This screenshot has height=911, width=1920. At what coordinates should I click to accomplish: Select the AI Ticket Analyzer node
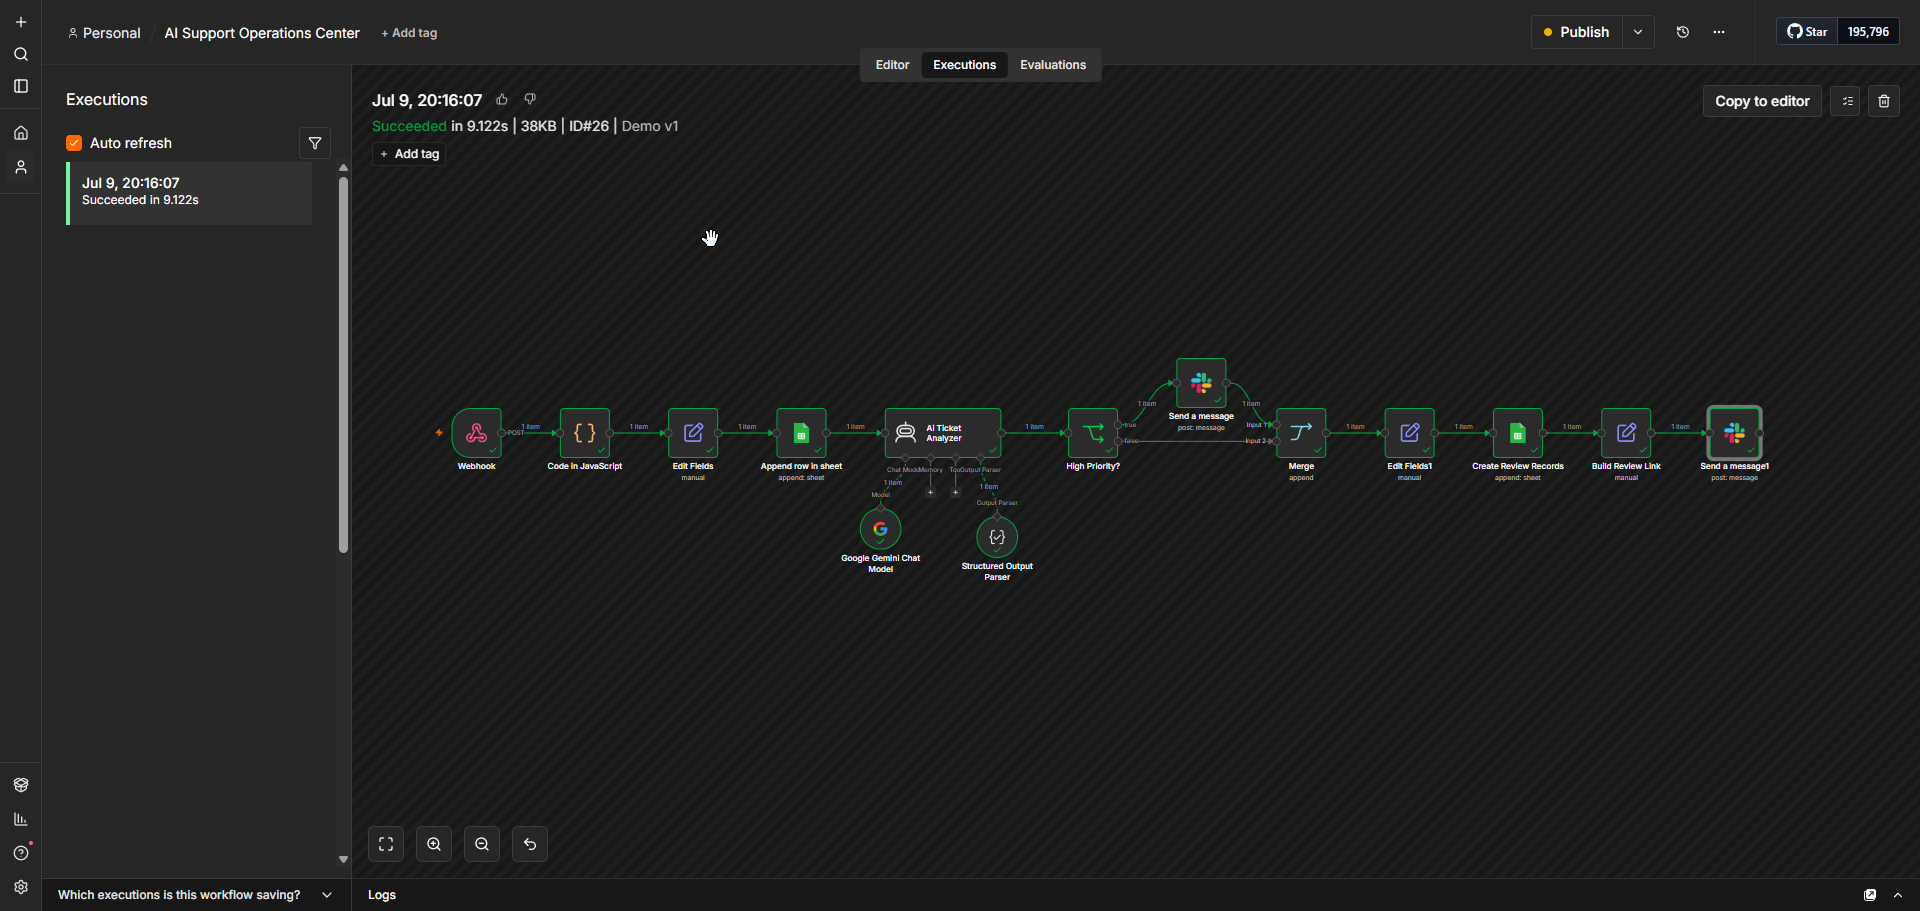pos(943,433)
